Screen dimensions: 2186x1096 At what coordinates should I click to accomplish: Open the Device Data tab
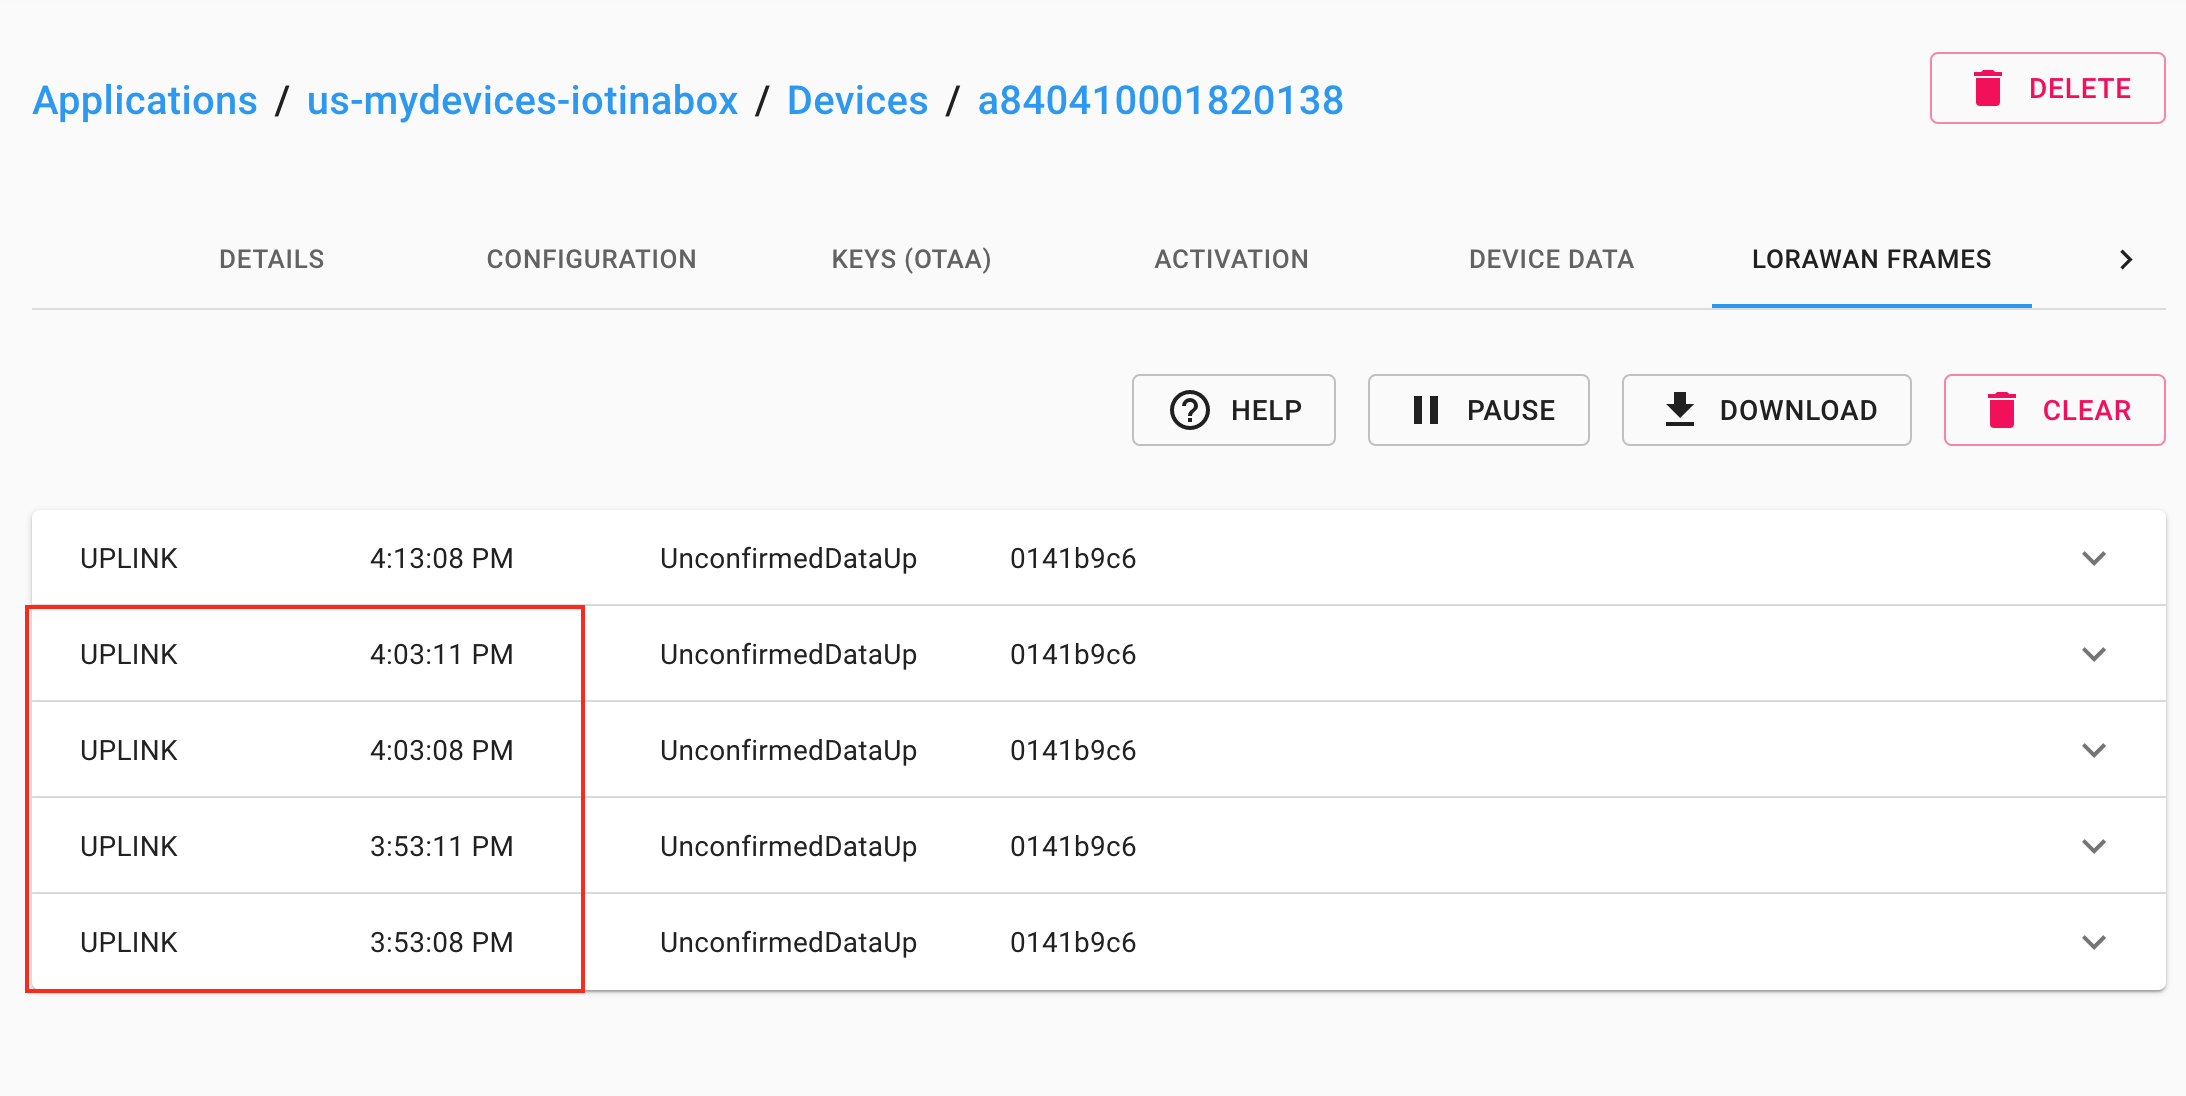pos(1552,260)
